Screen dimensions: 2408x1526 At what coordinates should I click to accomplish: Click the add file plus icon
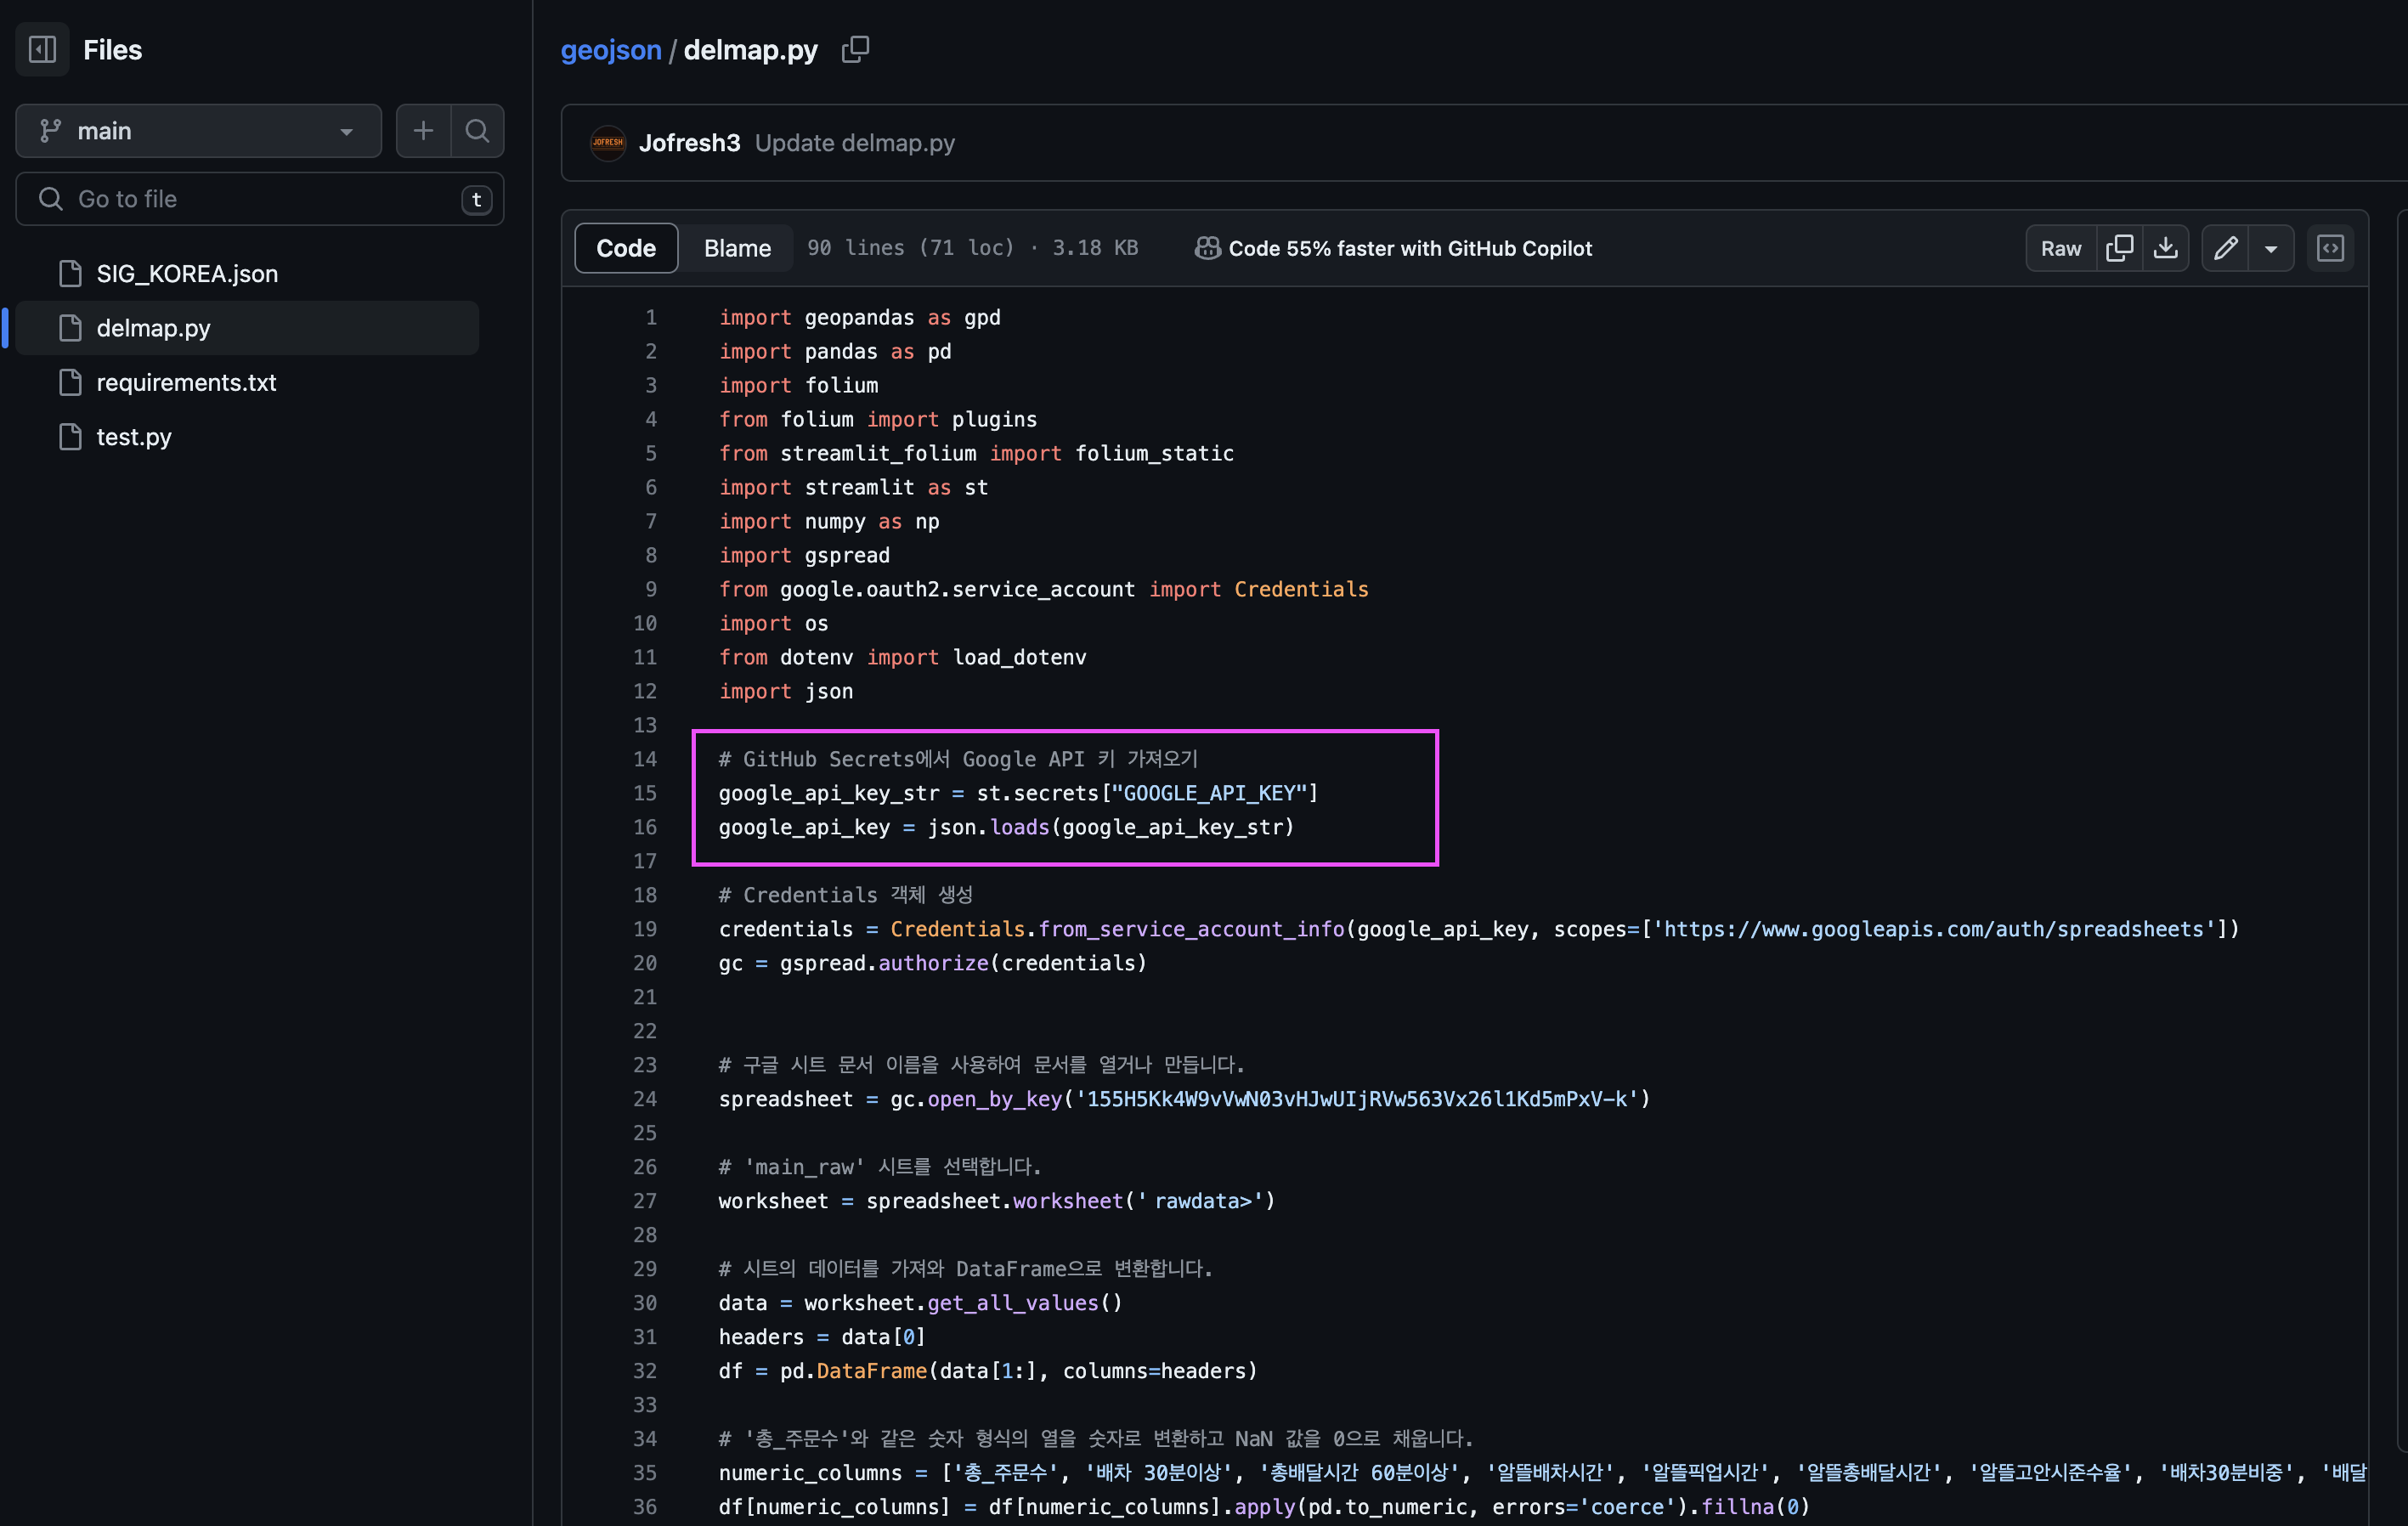[423, 131]
